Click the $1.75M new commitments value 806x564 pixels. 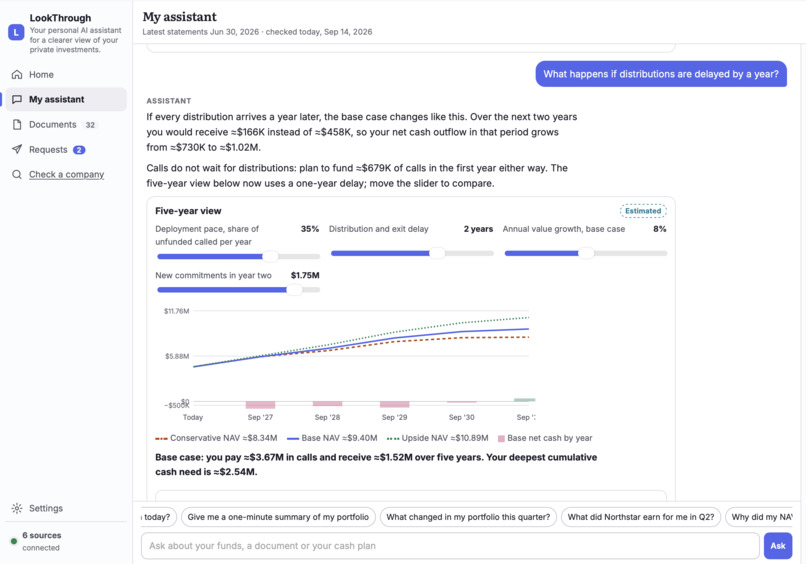pyautogui.click(x=305, y=275)
